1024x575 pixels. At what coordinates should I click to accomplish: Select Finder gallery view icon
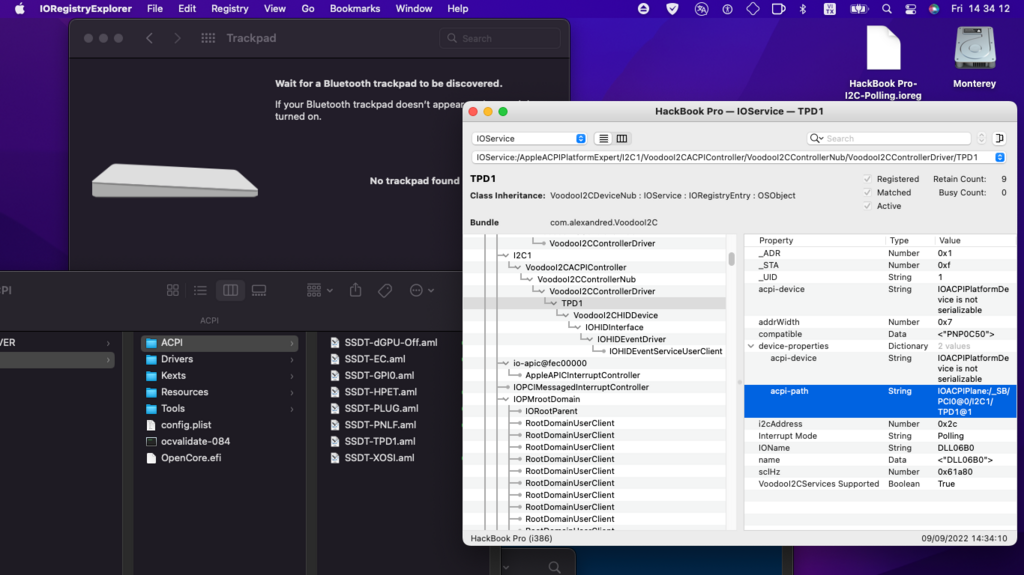(x=259, y=290)
